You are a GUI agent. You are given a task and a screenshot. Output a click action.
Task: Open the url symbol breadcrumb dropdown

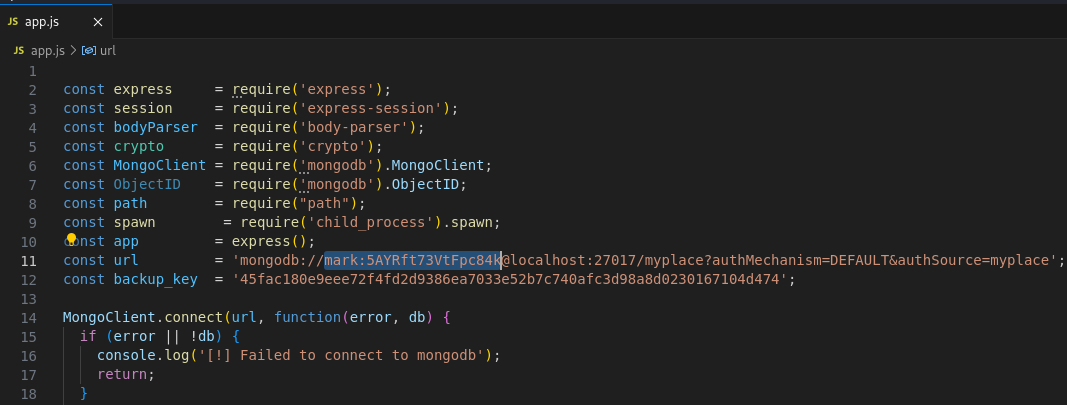tap(108, 49)
